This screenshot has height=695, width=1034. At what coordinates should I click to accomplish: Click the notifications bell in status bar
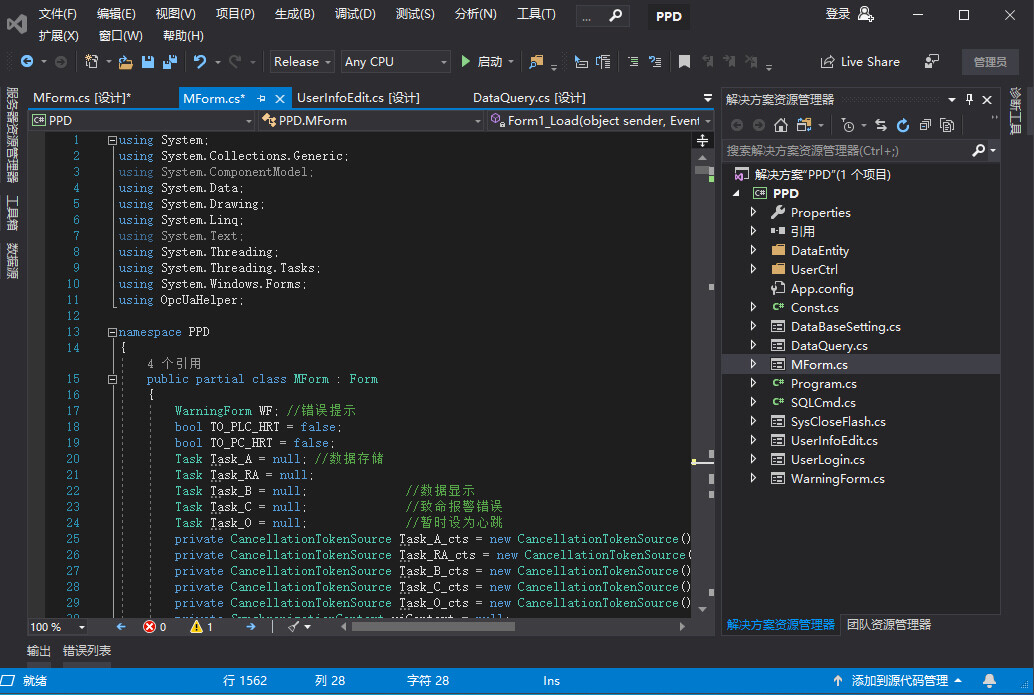point(989,680)
